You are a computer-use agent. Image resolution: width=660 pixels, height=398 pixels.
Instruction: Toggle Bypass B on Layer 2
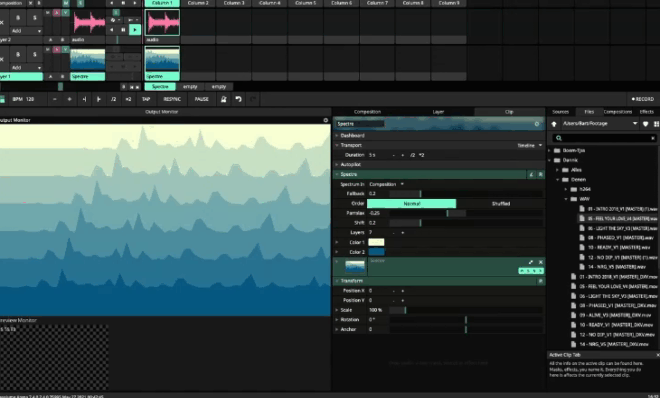18,18
